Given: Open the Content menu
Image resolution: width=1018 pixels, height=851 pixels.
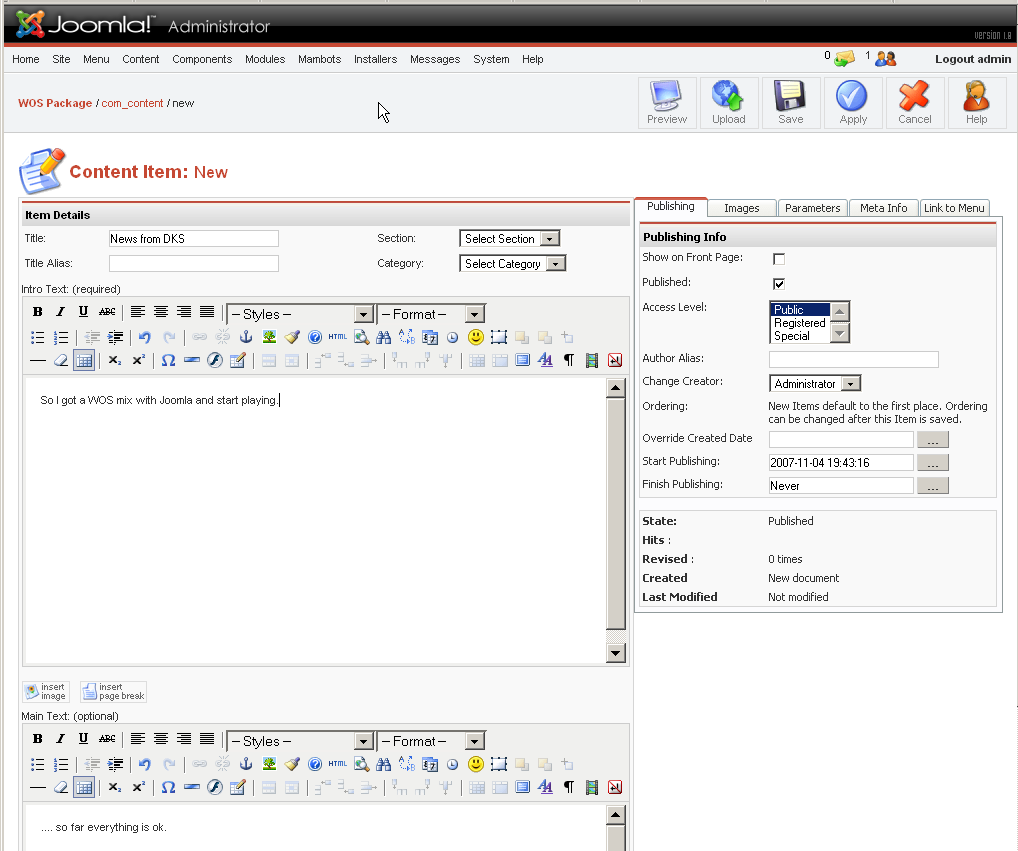Looking at the screenshot, I should coord(140,59).
